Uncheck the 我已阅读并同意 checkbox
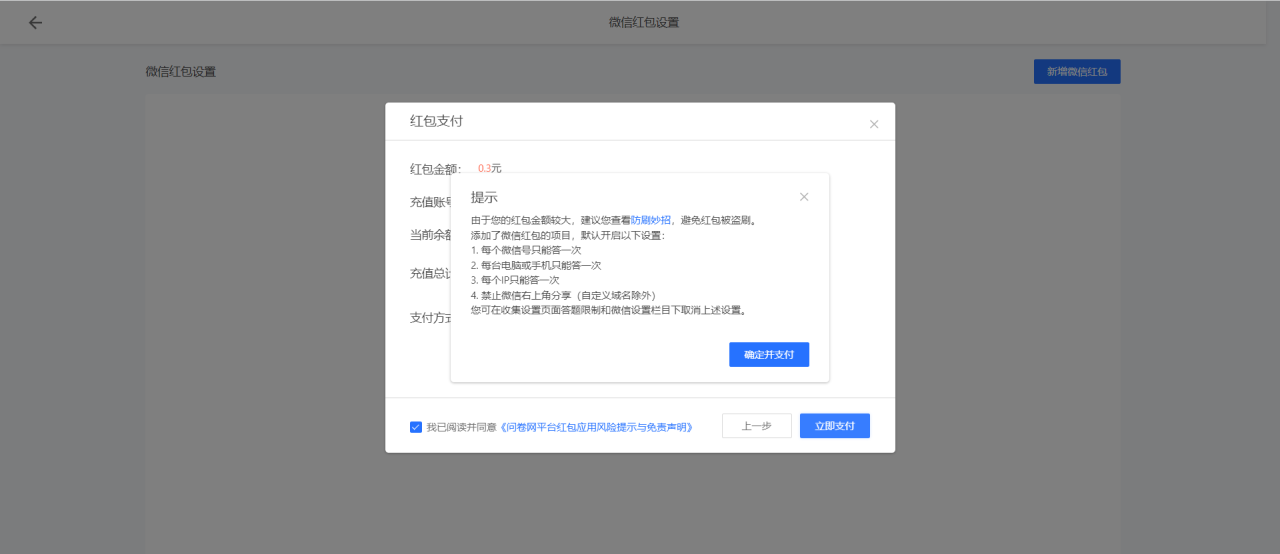This screenshot has width=1280, height=554. (x=416, y=427)
